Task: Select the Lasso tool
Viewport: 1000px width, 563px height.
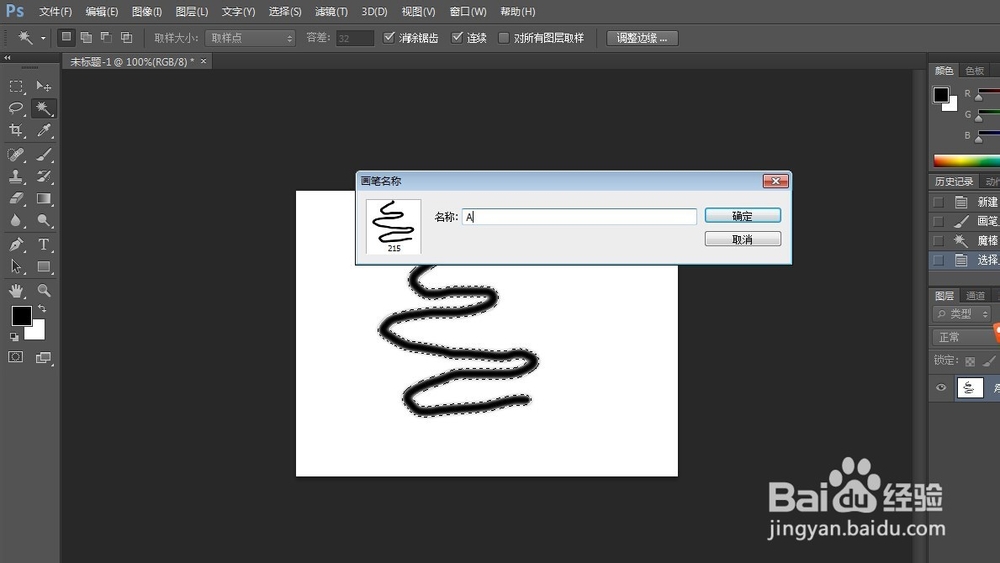Action: click(x=16, y=108)
